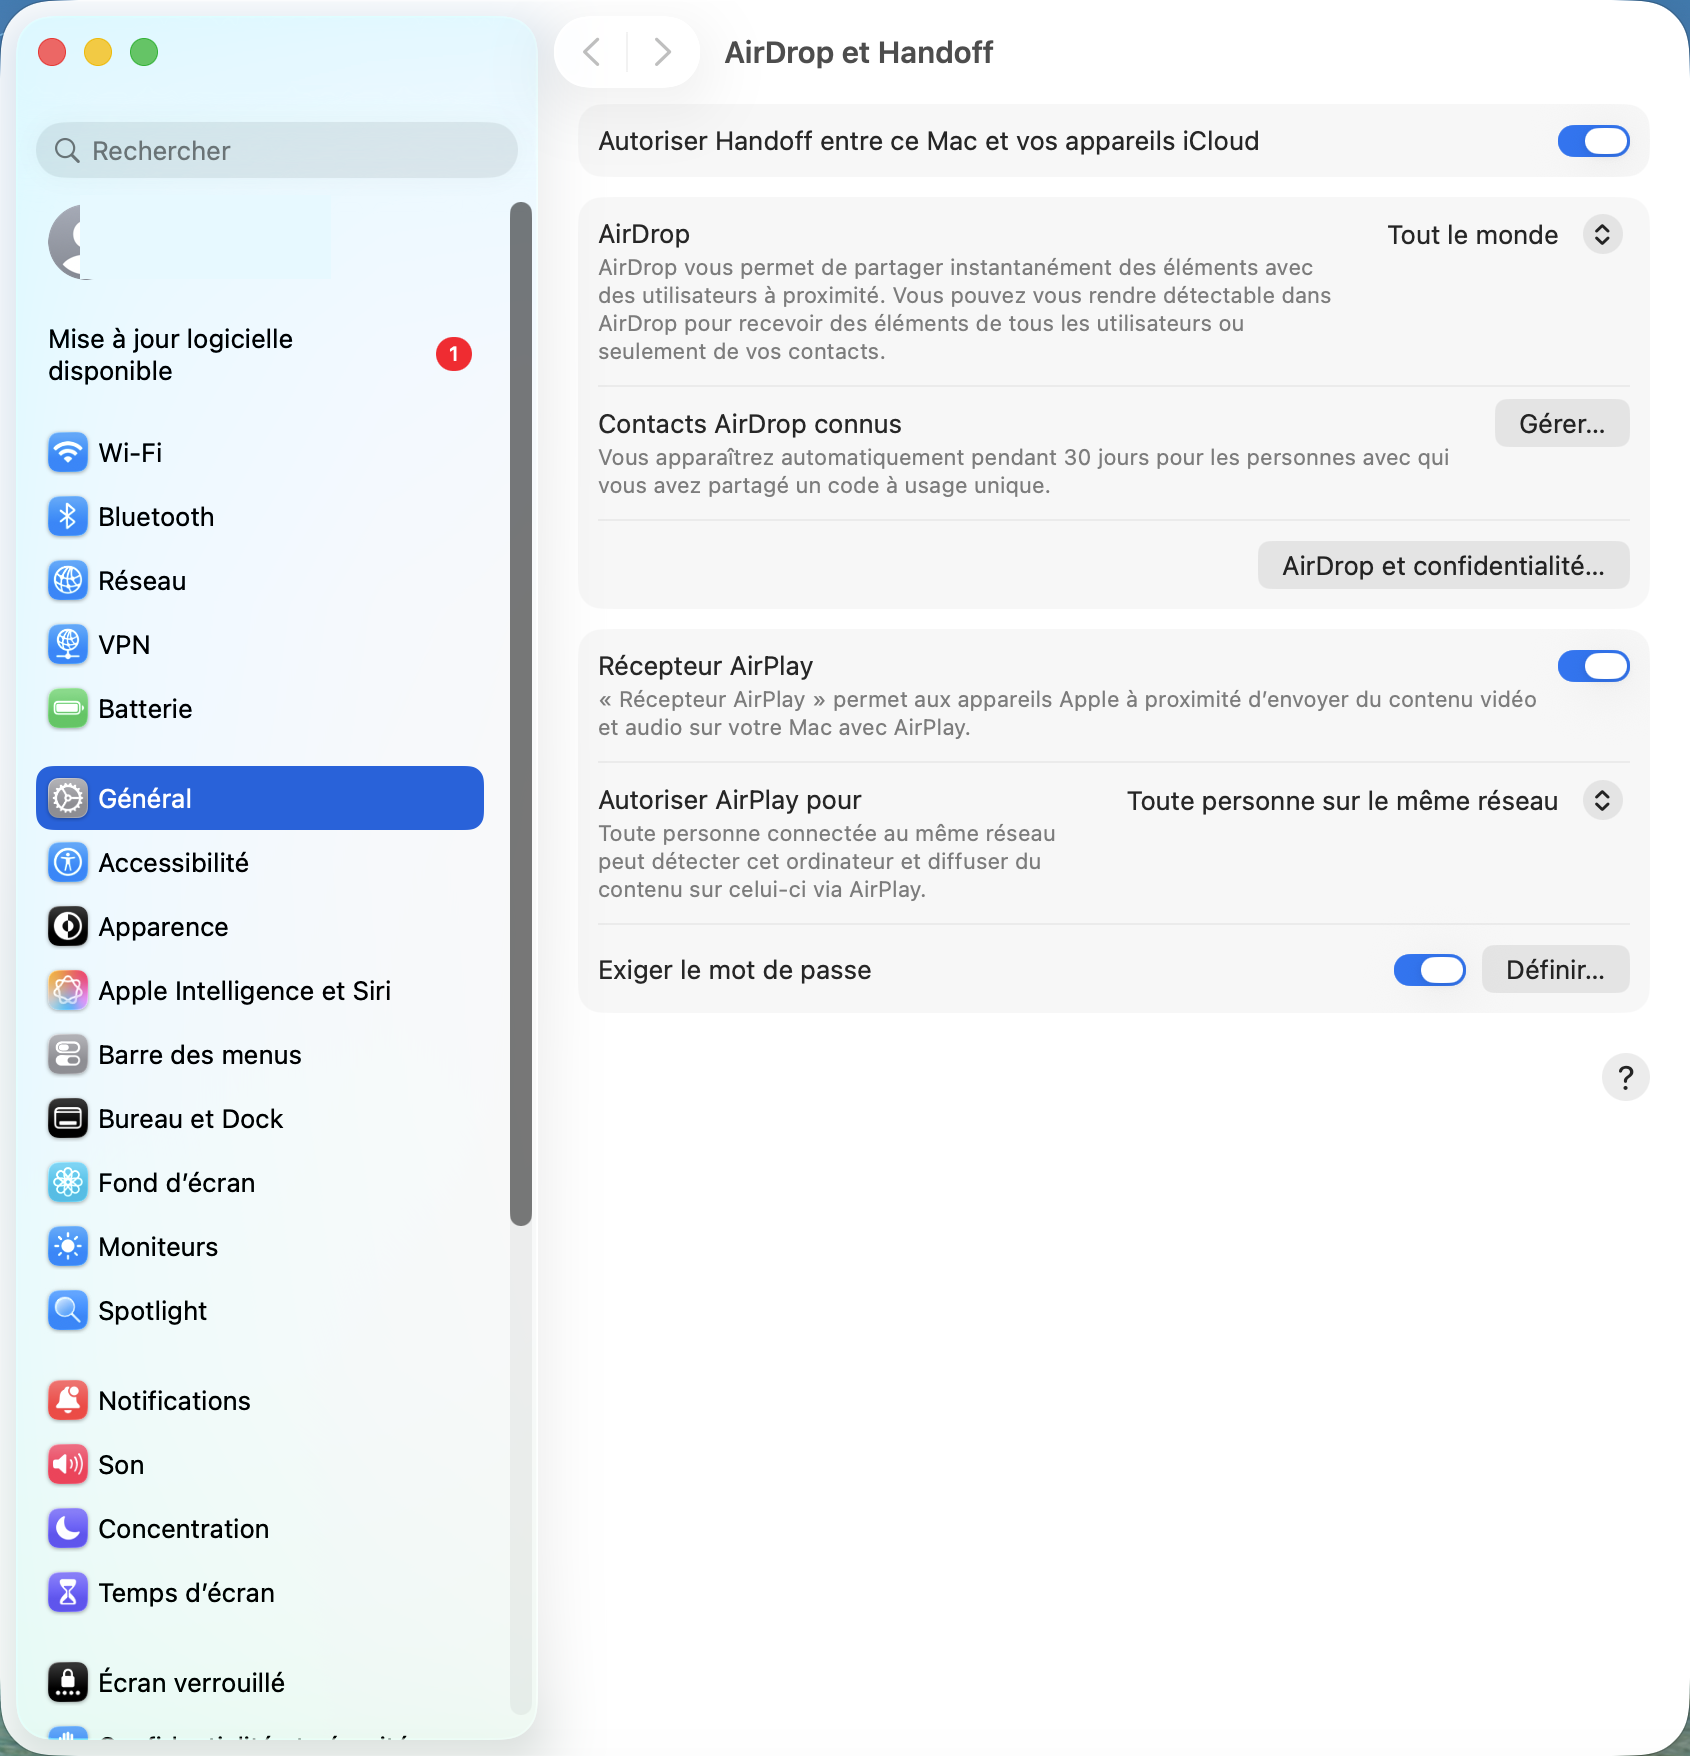
Task: Click the sidebar vertical scrollbar
Action: click(520, 714)
